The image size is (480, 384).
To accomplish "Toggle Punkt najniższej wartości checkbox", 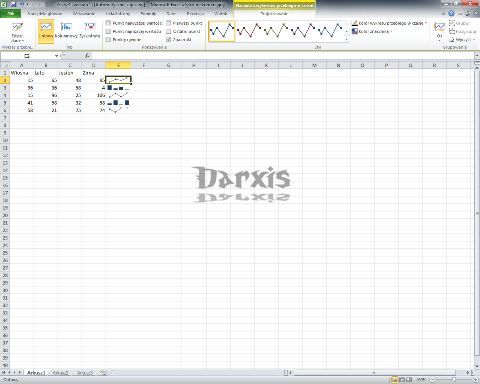I will 108,31.
